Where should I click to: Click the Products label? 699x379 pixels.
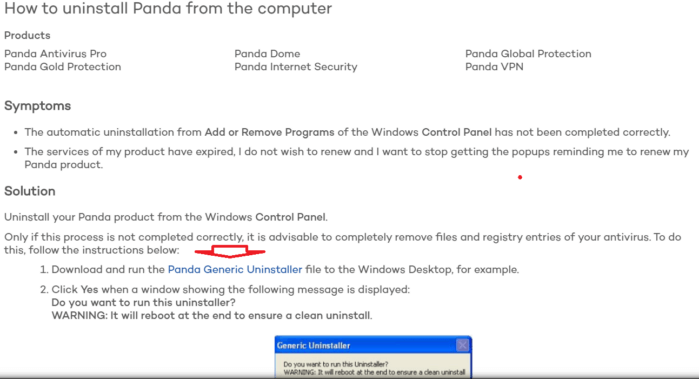[x=27, y=35]
